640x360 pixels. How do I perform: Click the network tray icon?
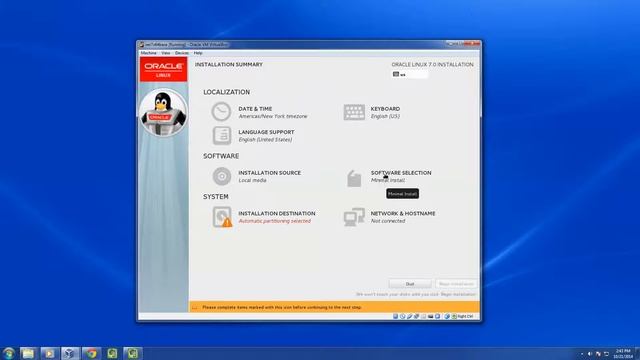(x=607, y=354)
